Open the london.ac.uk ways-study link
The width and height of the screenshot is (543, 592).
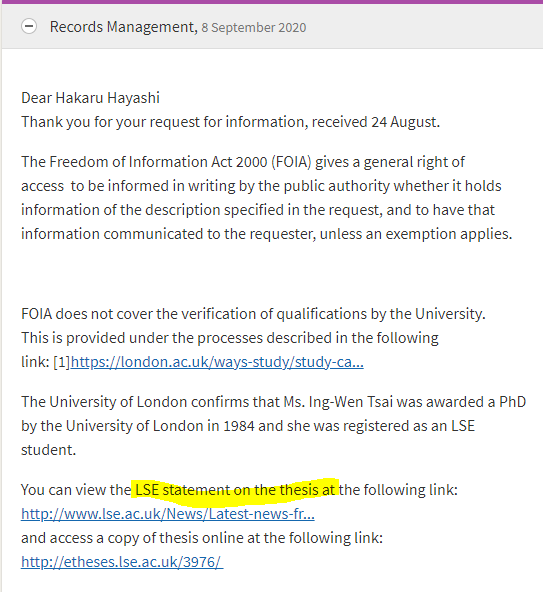217,362
